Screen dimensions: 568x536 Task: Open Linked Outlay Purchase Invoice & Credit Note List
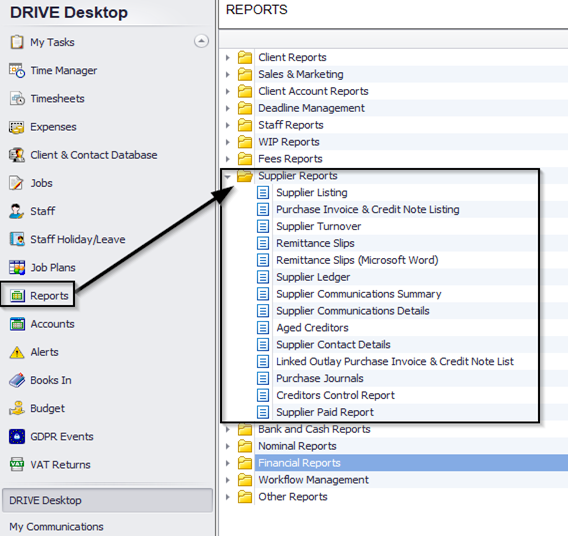pyautogui.click(x=395, y=361)
